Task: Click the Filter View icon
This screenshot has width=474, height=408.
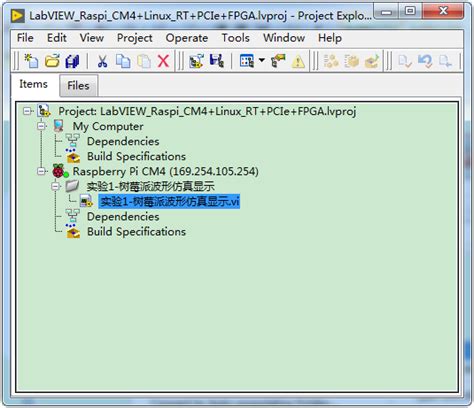Action: (247, 61)
